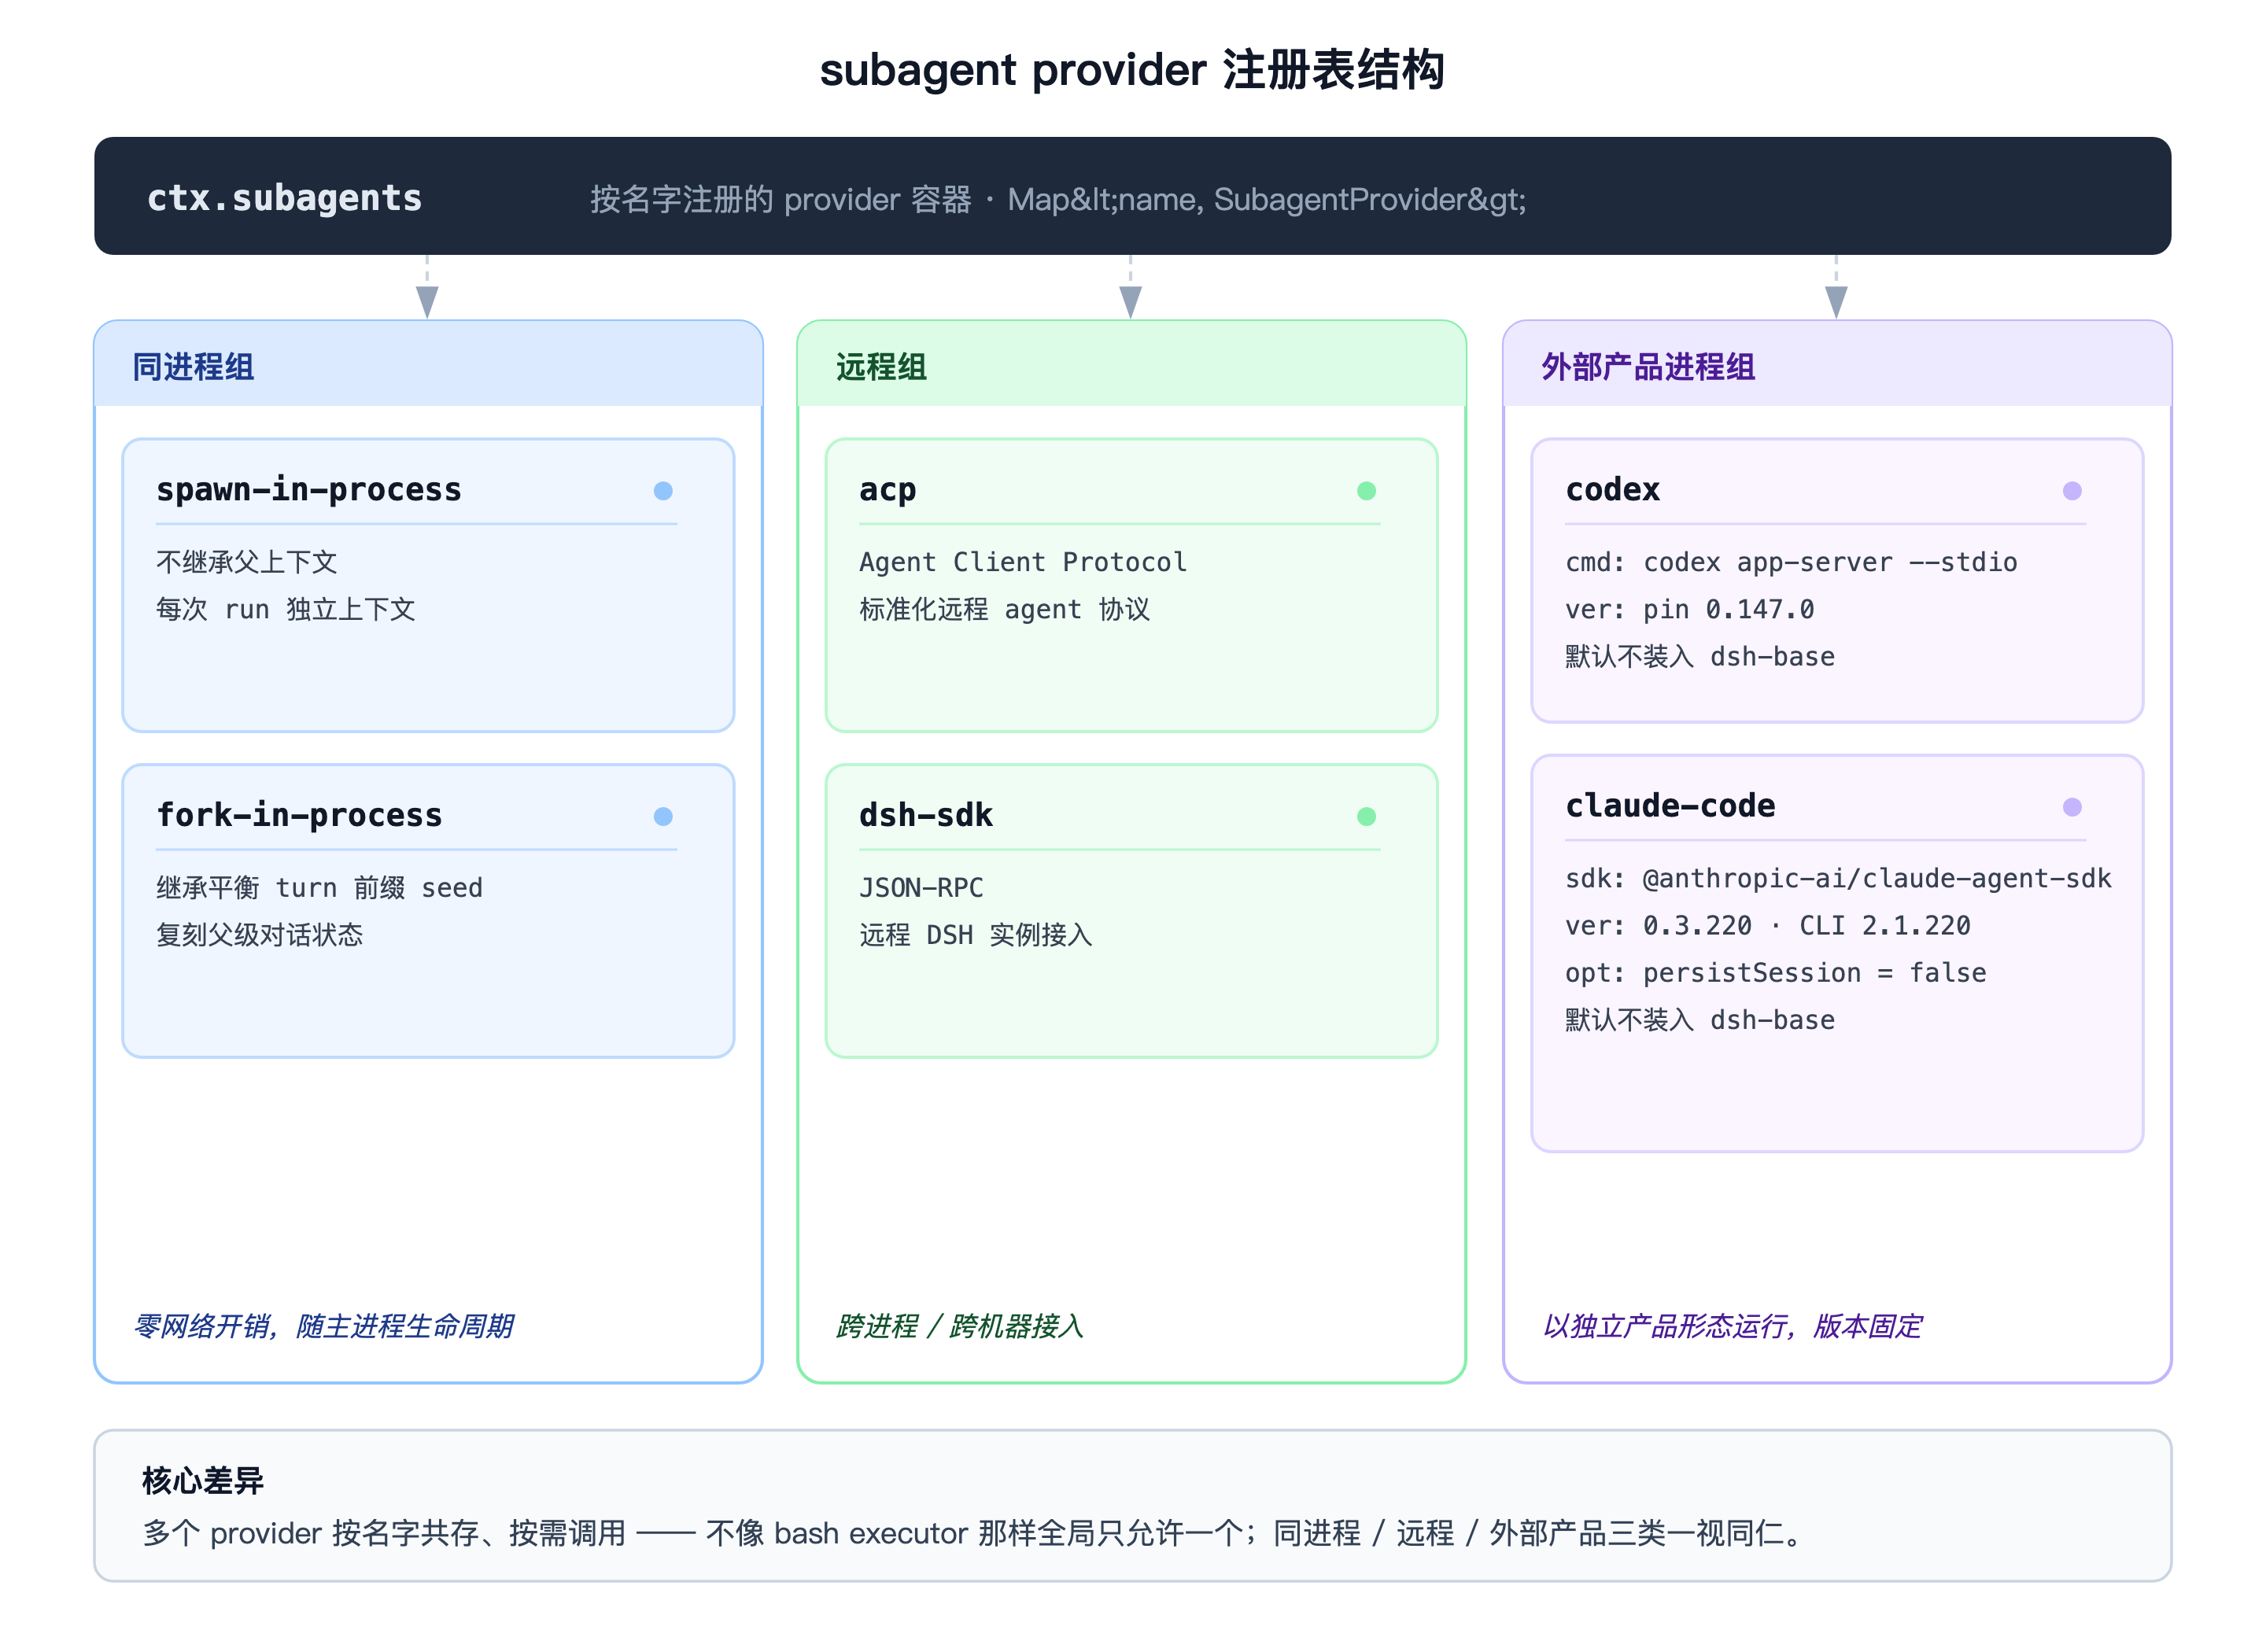Select the ctx.subagents label
The image size is (2266, 1652).
284,198
